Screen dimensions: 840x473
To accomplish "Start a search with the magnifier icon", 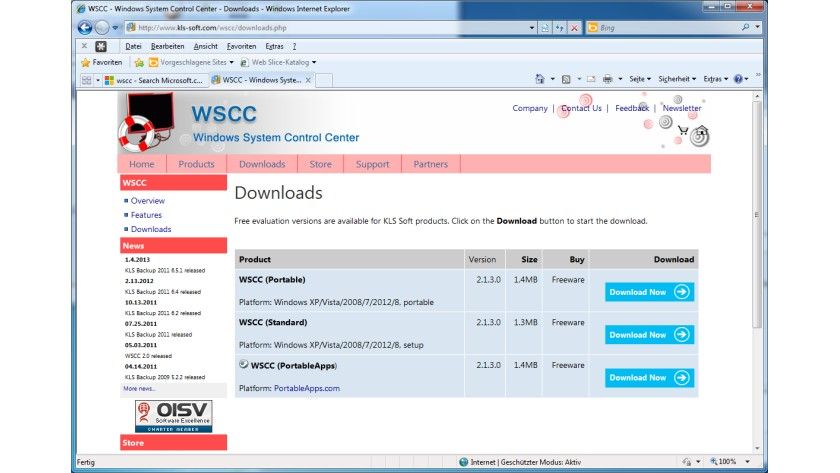I will click(745, 27).
